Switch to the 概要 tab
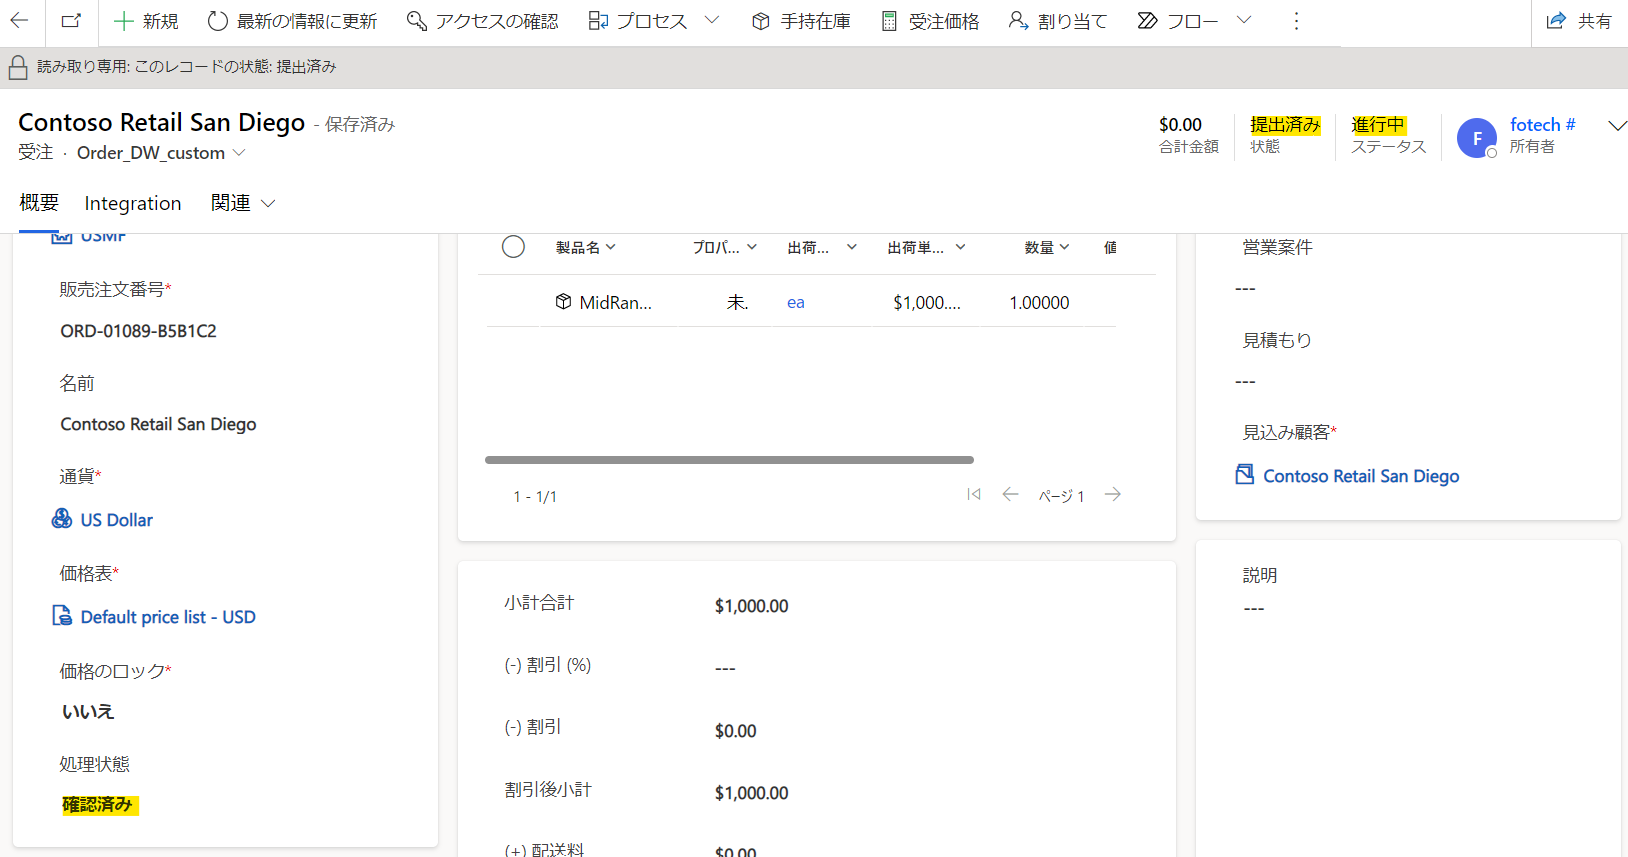 (39, 203)
